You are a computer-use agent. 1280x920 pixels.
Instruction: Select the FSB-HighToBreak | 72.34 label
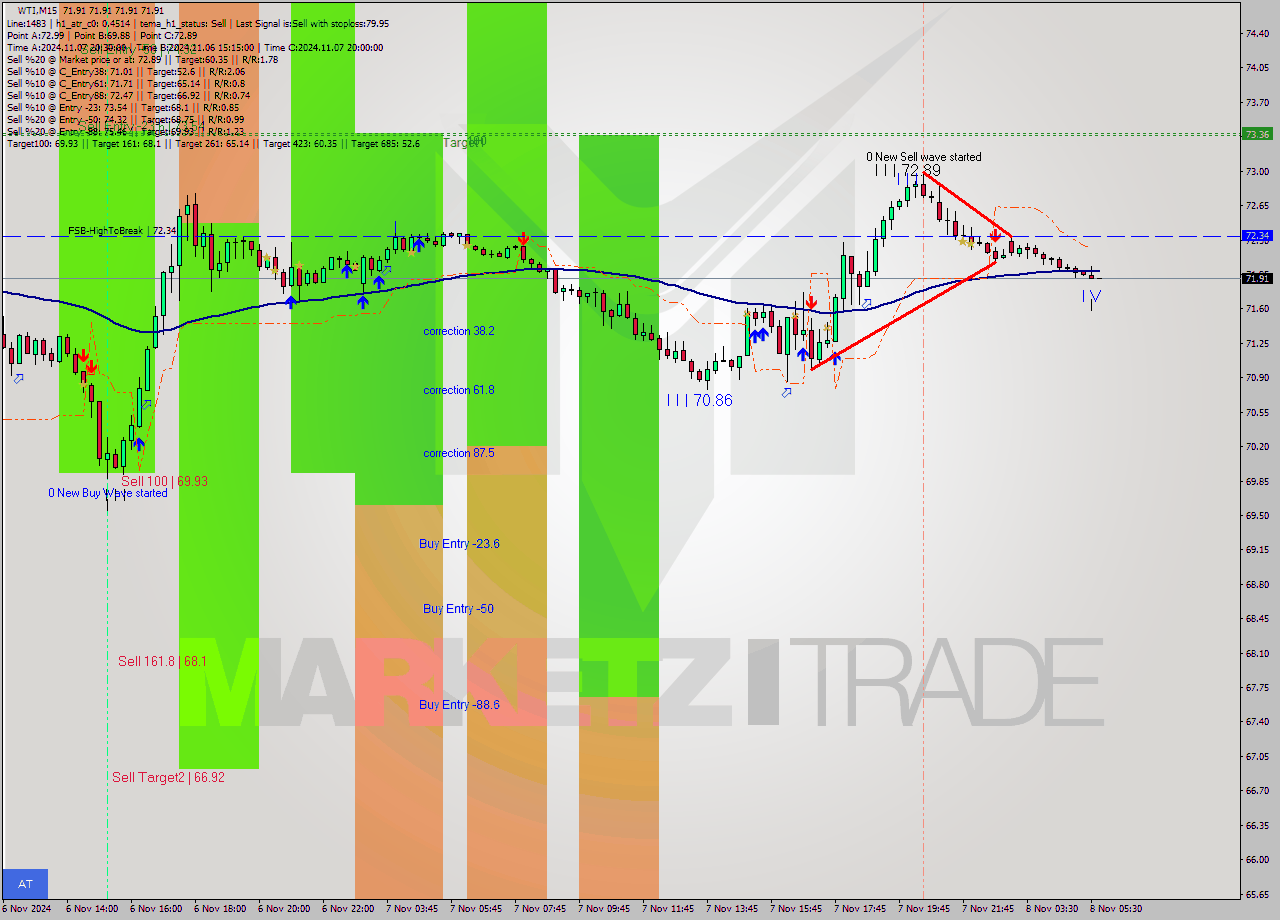pyautogui.click(x=122, y=231)
